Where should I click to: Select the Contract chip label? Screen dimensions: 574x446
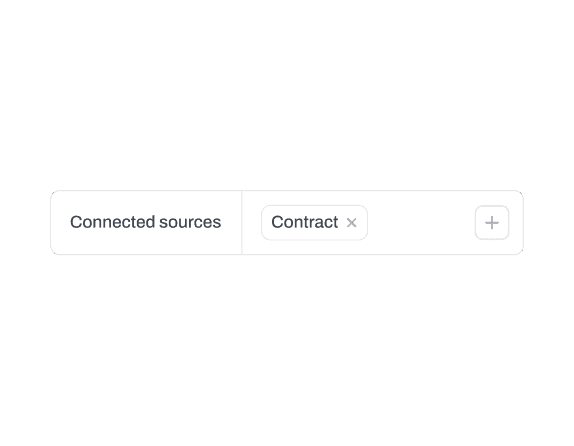305,222
